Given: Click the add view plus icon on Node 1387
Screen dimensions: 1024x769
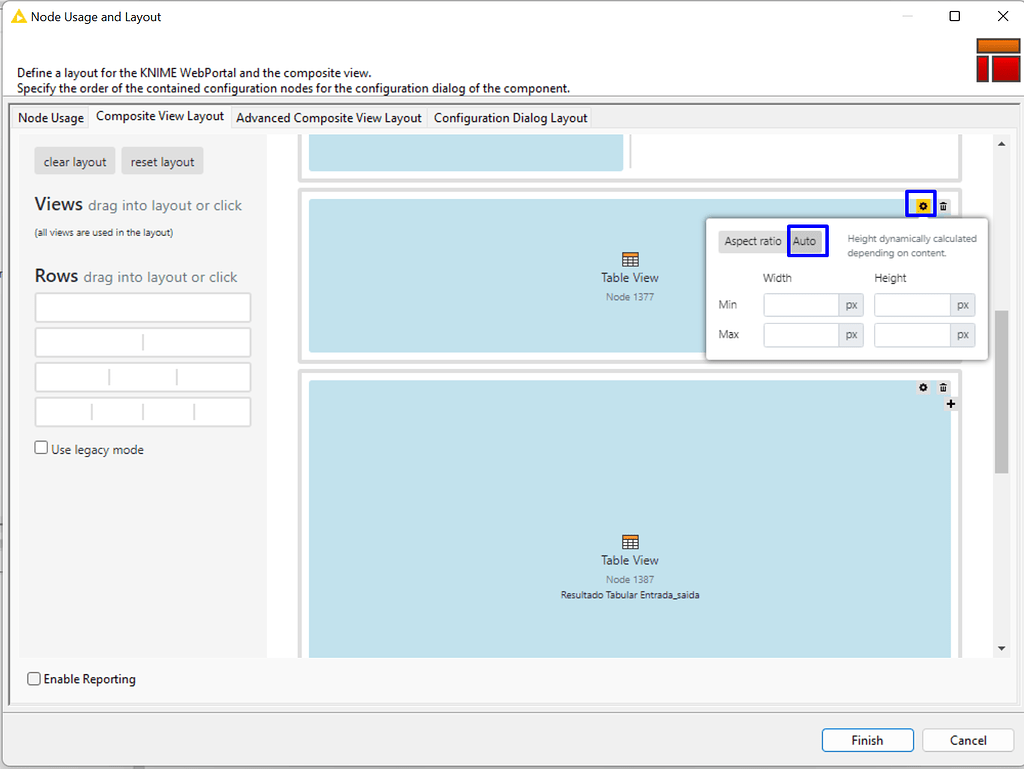Looking at the screenshot, I should (x=950, y=403).
